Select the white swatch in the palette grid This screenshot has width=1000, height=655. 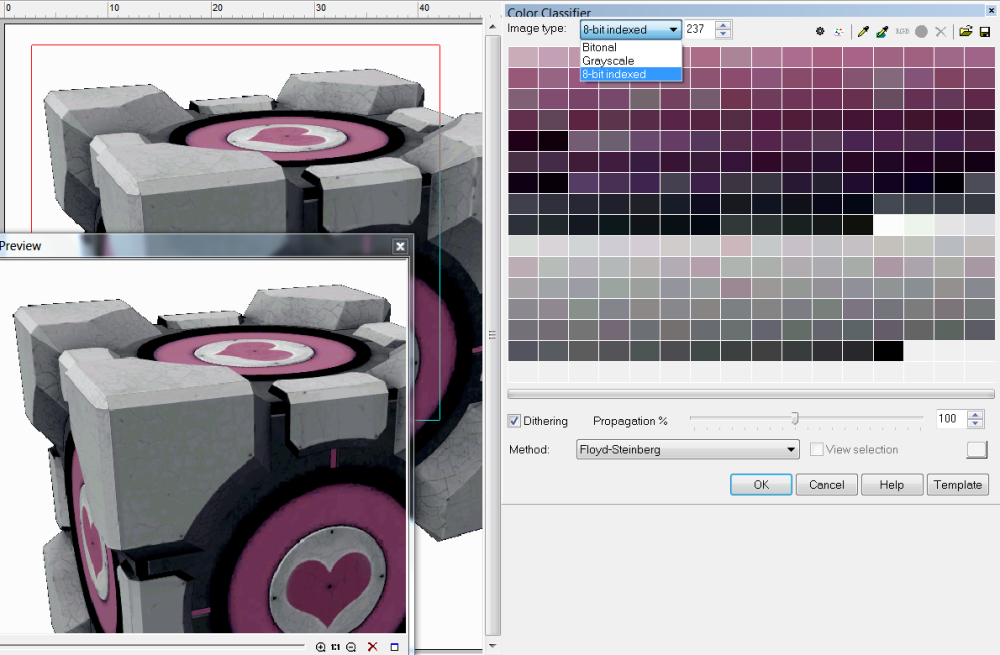click(x=888, y=224)
